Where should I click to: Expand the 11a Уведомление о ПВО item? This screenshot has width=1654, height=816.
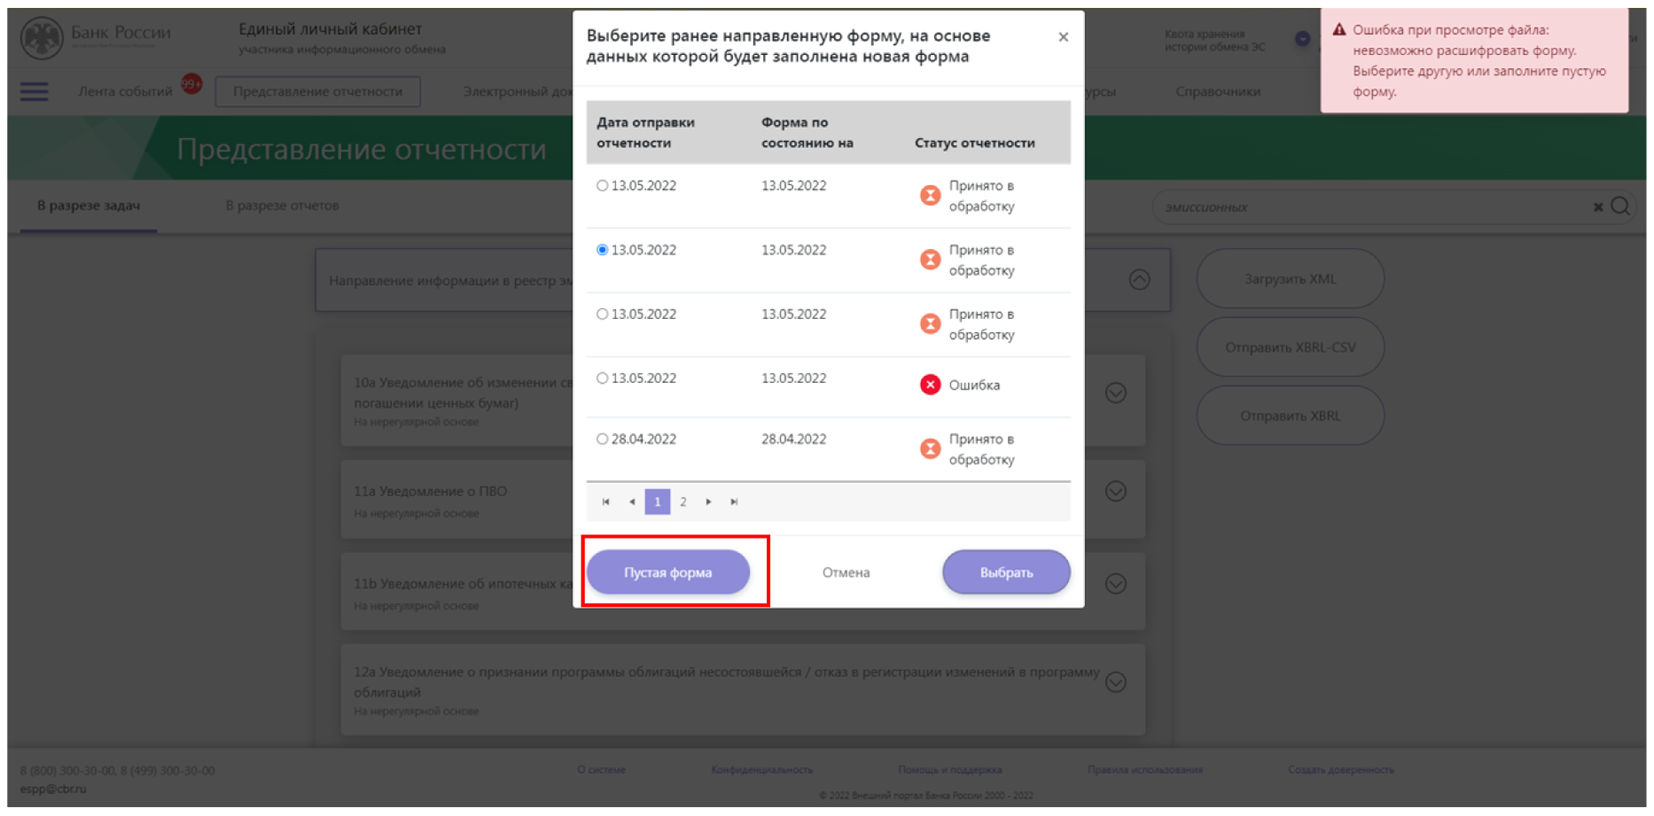[x=1116, y=492]
